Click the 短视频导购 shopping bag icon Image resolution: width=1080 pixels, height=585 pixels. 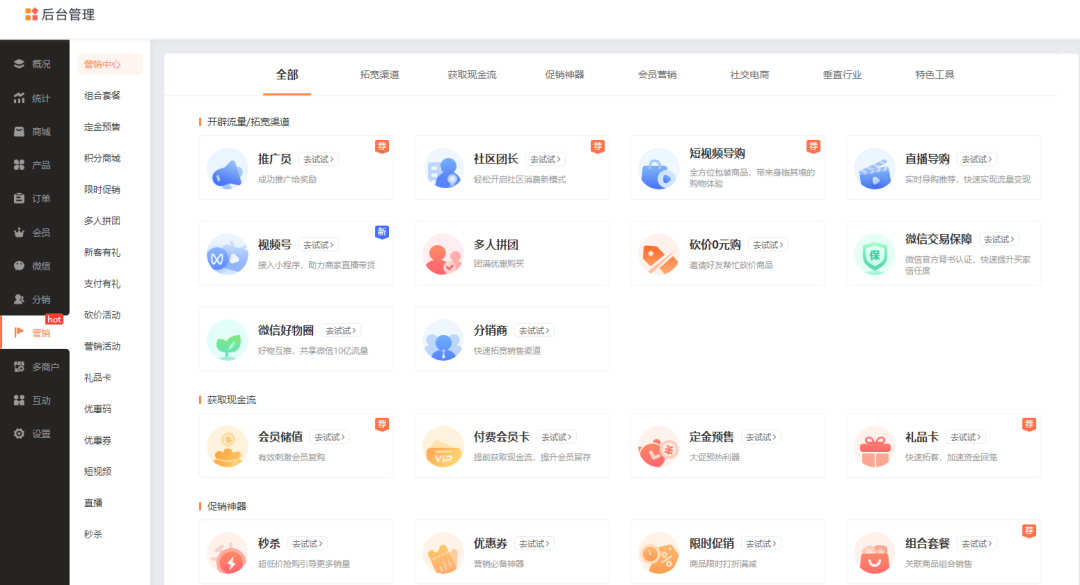pyautogui.click(x=658, y=168)
